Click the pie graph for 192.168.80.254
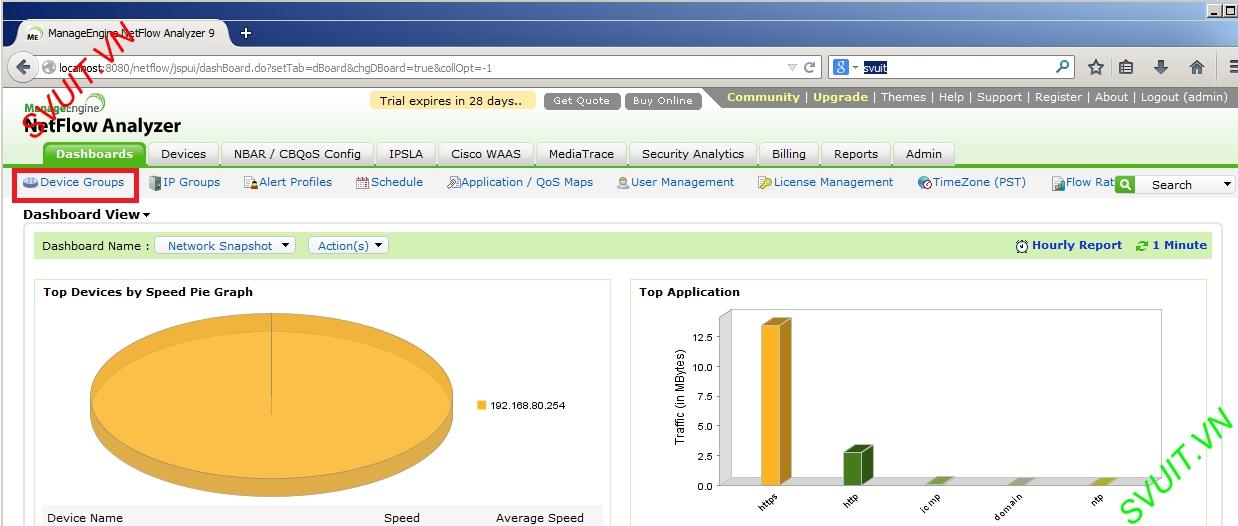Image resolution: width=1238 pixels, height=526 pixels. click(272, 403)
